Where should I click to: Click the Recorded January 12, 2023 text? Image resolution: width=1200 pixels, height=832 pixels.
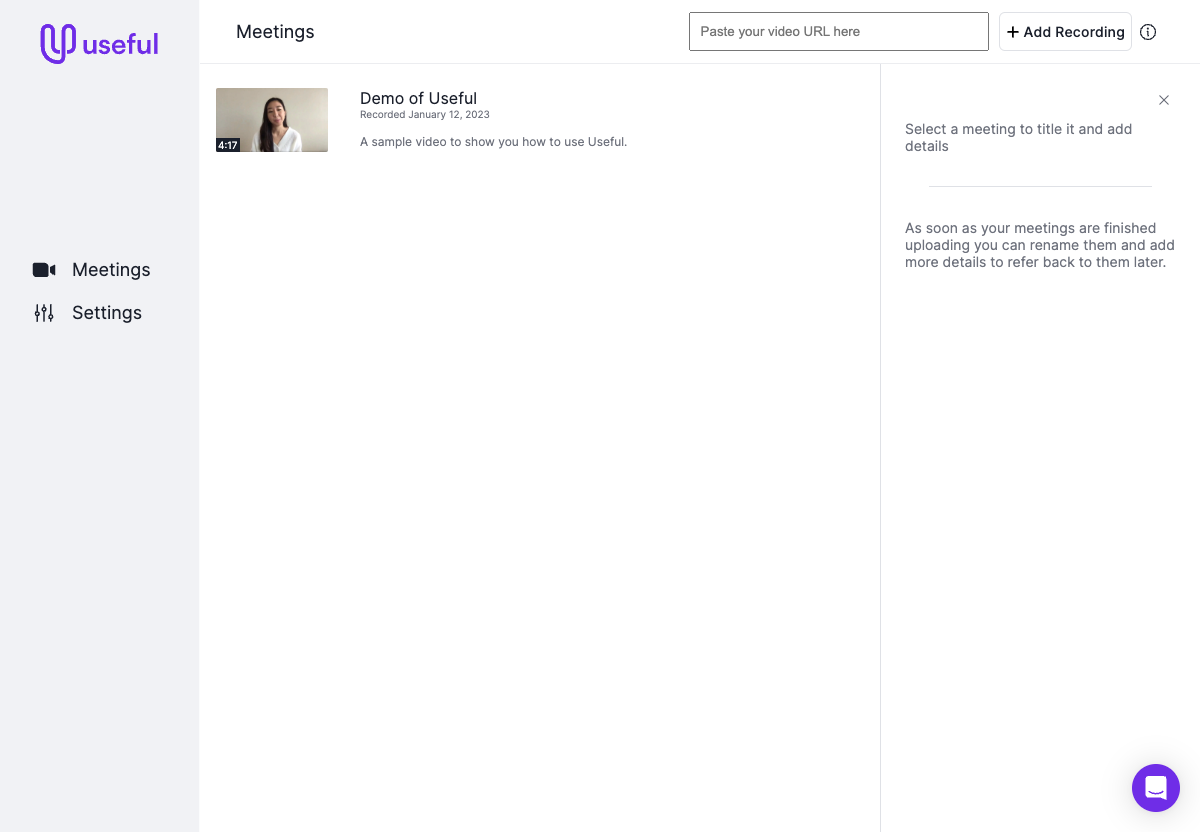coord(425,115)
